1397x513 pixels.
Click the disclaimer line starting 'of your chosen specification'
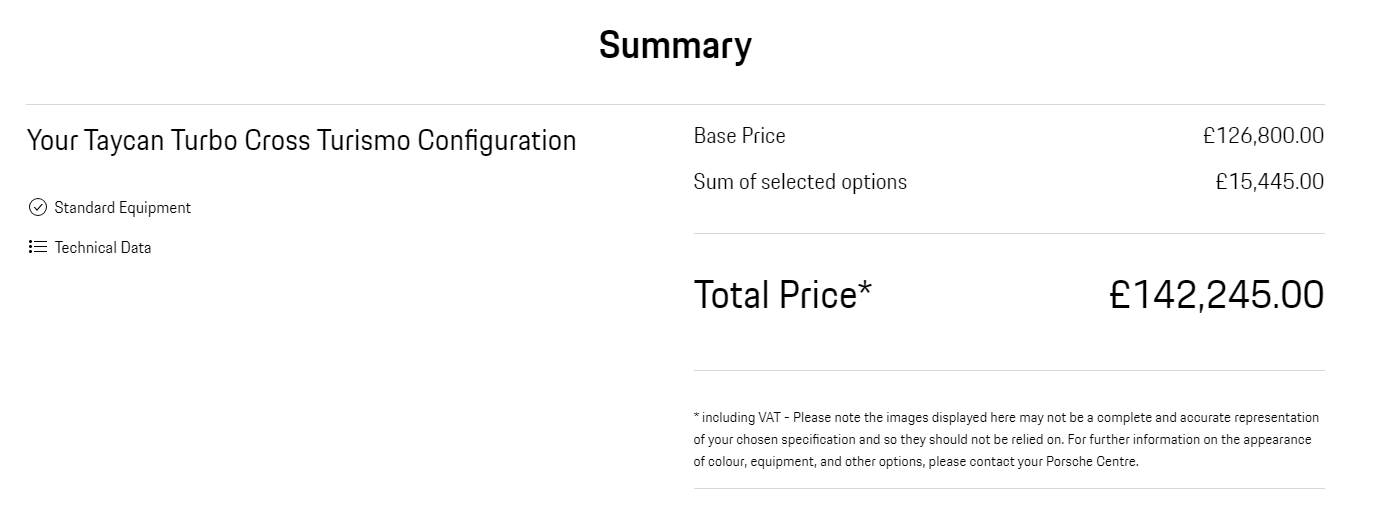1002,439
